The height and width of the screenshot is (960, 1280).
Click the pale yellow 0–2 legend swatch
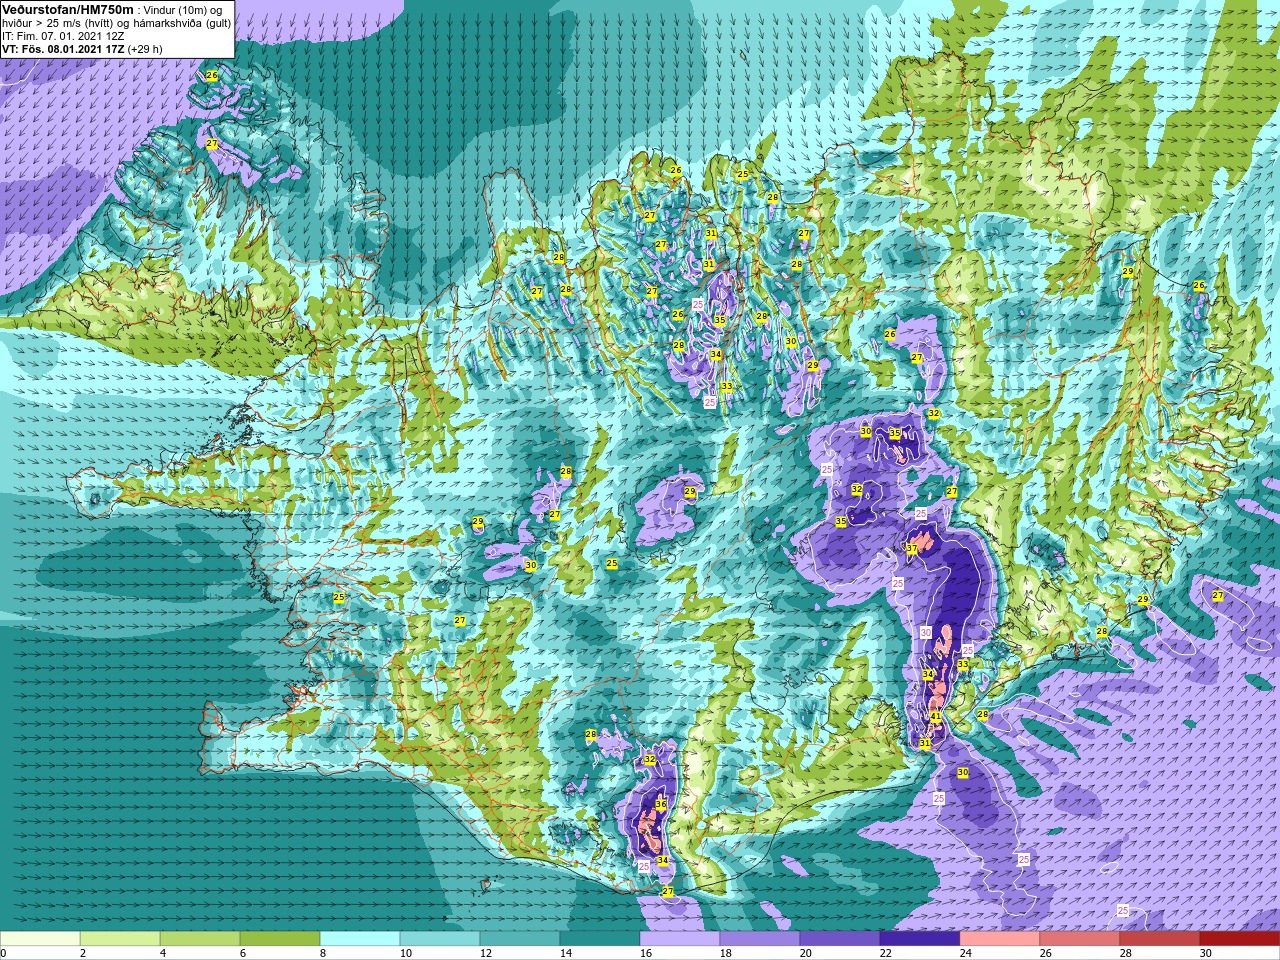click(40, 939)
